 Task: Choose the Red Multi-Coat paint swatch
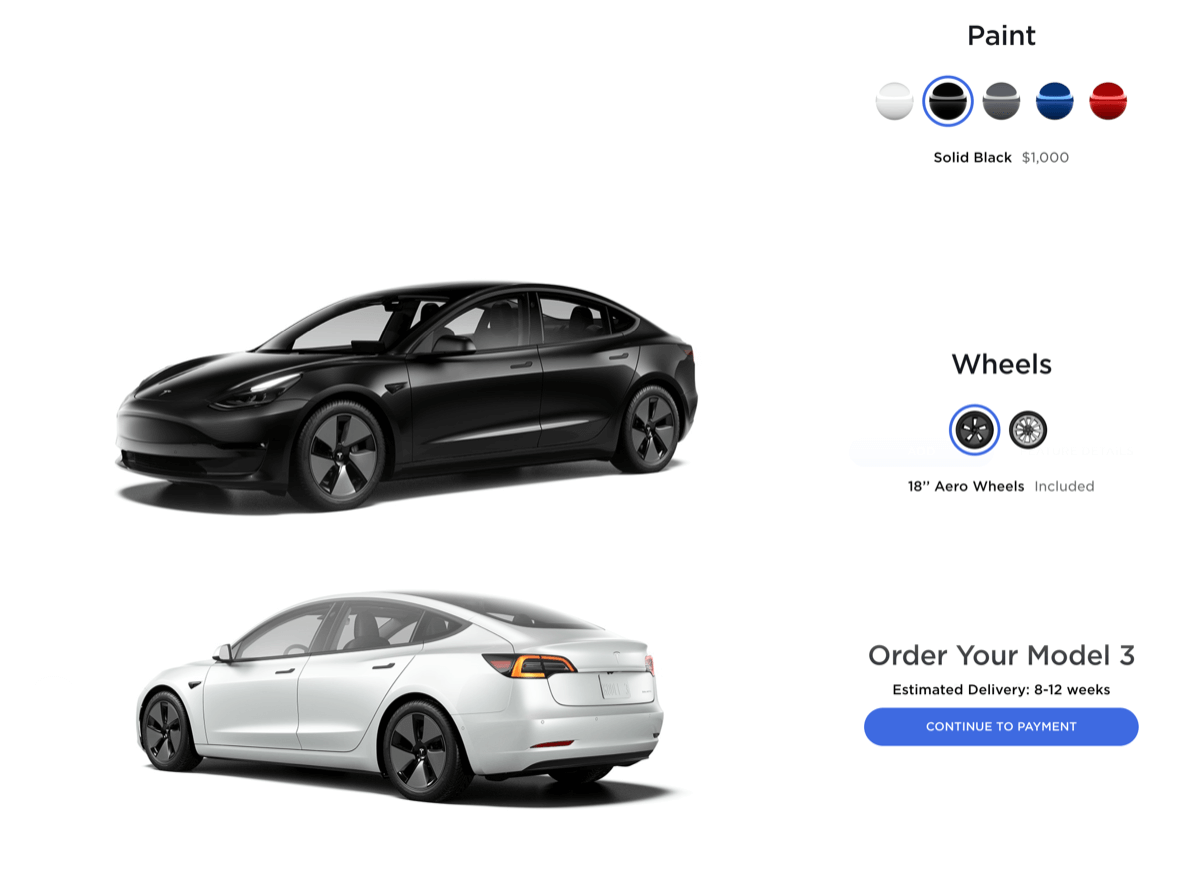[1108, 101]
